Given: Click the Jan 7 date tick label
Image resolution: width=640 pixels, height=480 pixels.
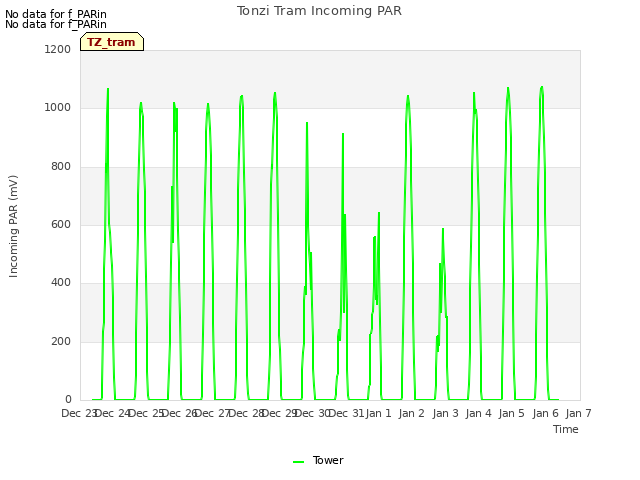Looking at the screenshot, I should [578, 413].
